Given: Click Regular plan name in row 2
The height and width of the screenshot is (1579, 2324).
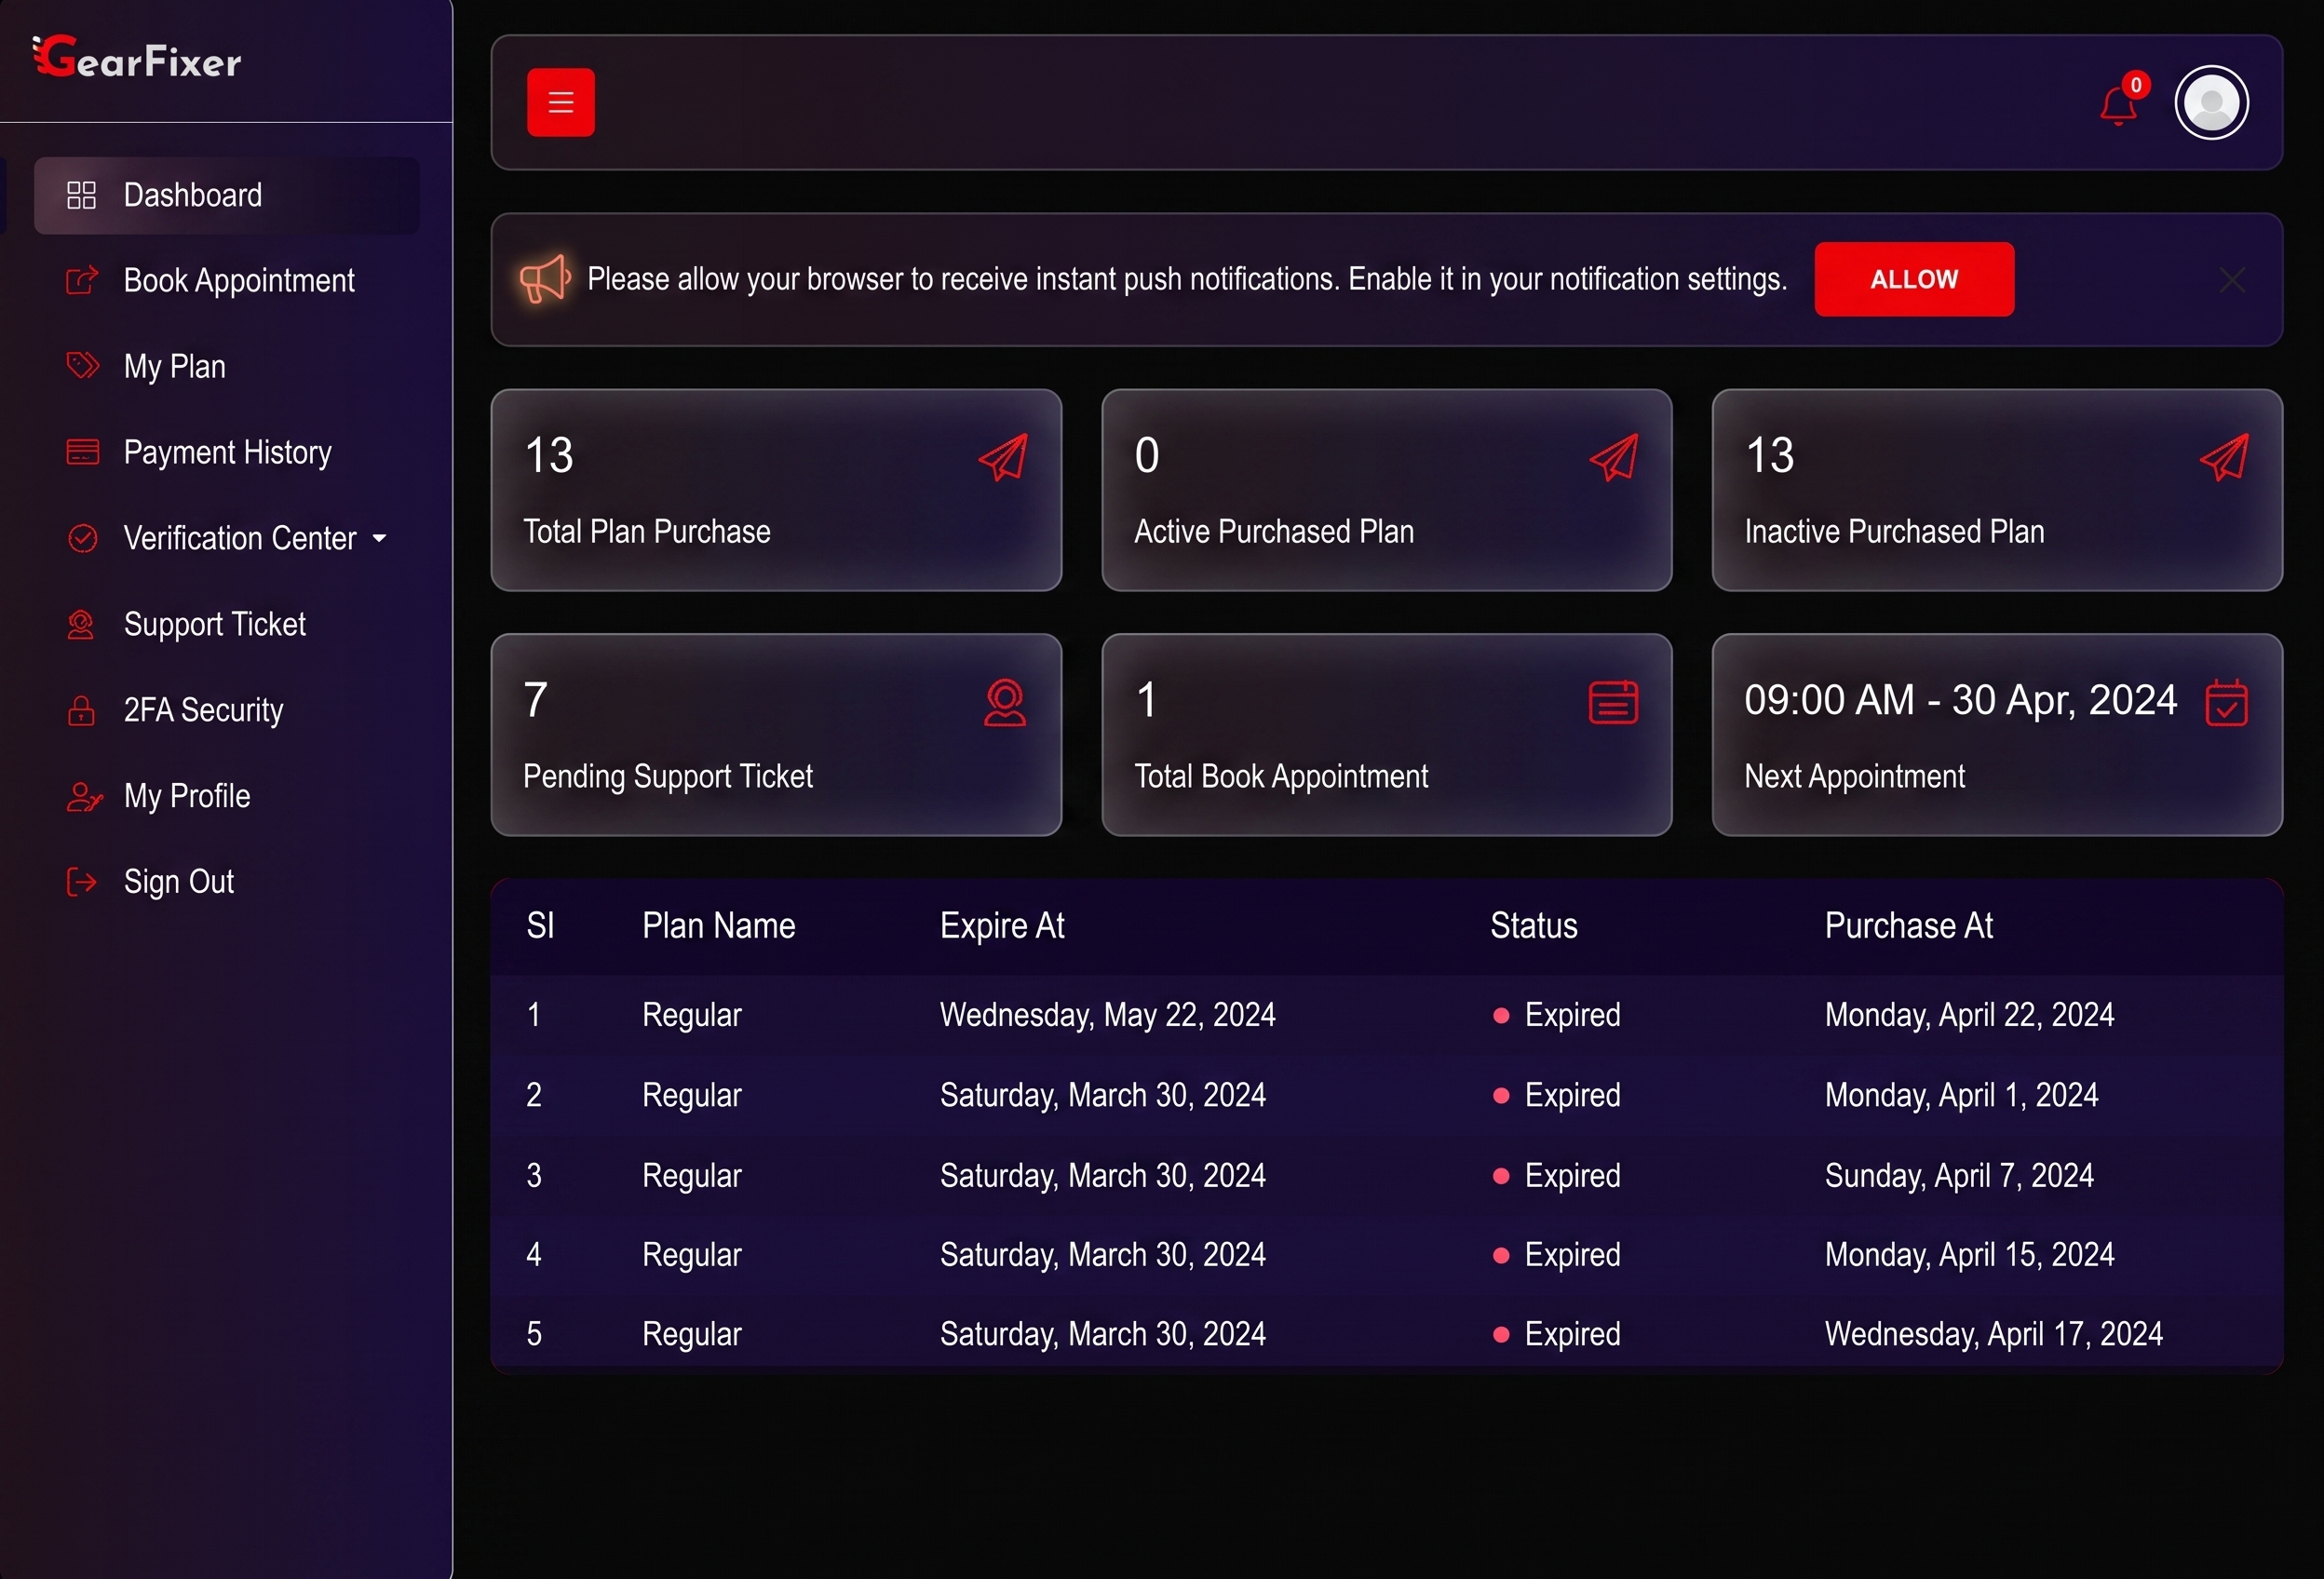Looking at the screenshot, I should coord(692,1095).
